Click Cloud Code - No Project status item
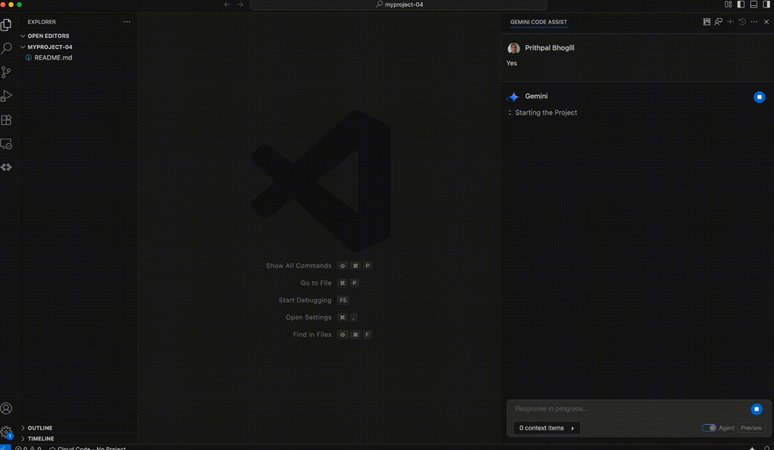Screen dimensions: 774x450 [x=87, y=448]
